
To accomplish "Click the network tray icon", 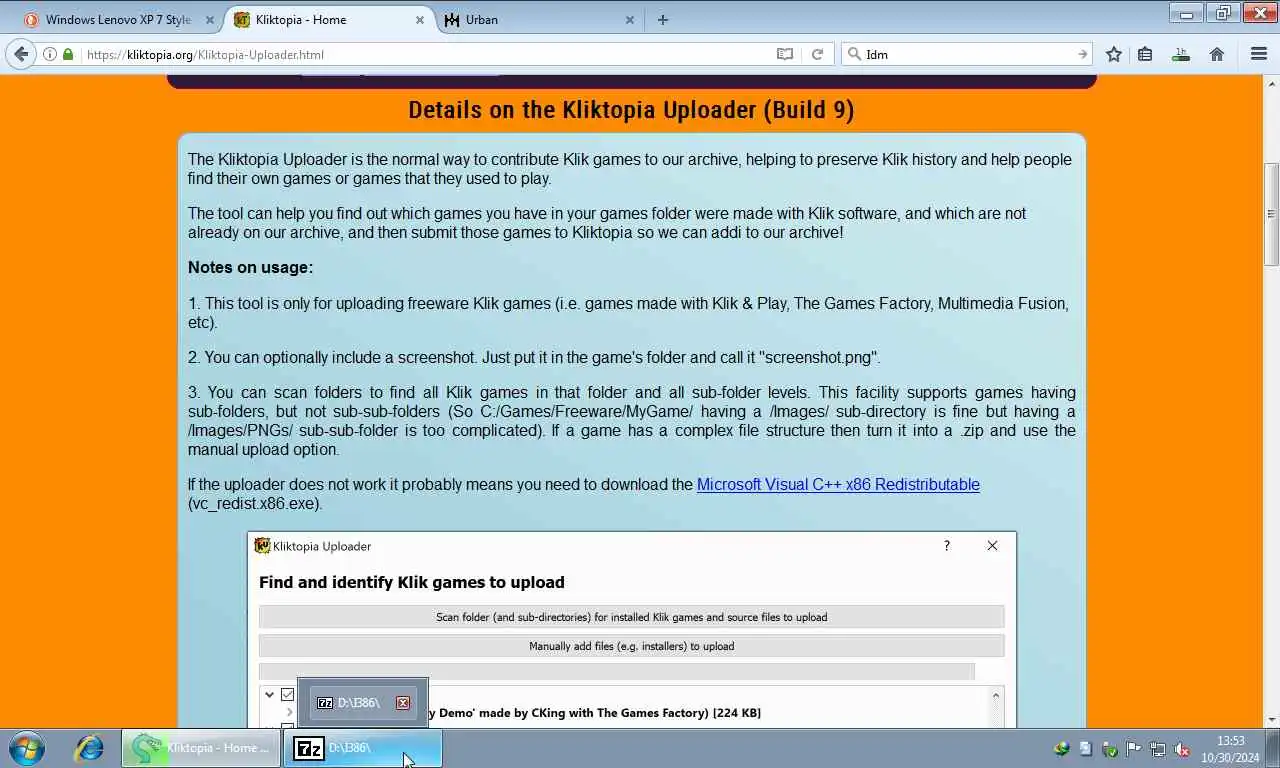I will click(1157, 748).
